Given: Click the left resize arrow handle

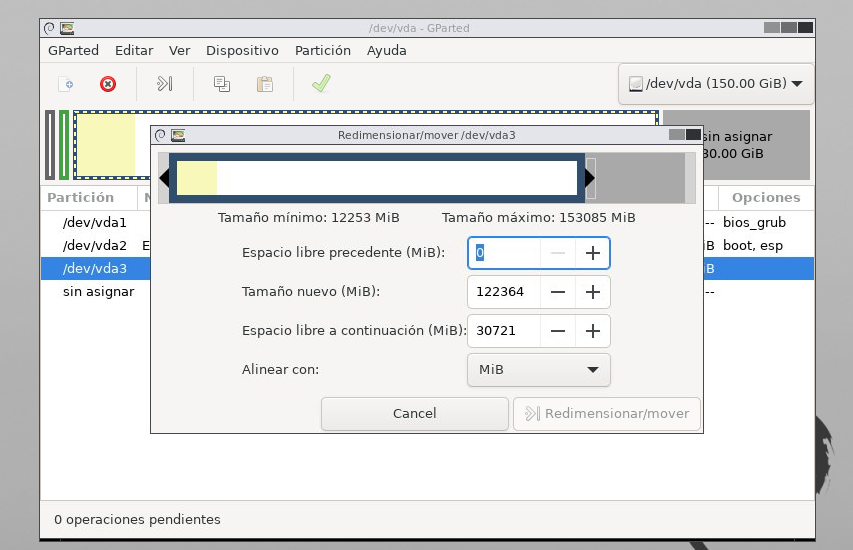Looking at the screenshot, I should (x=164, y=178).
